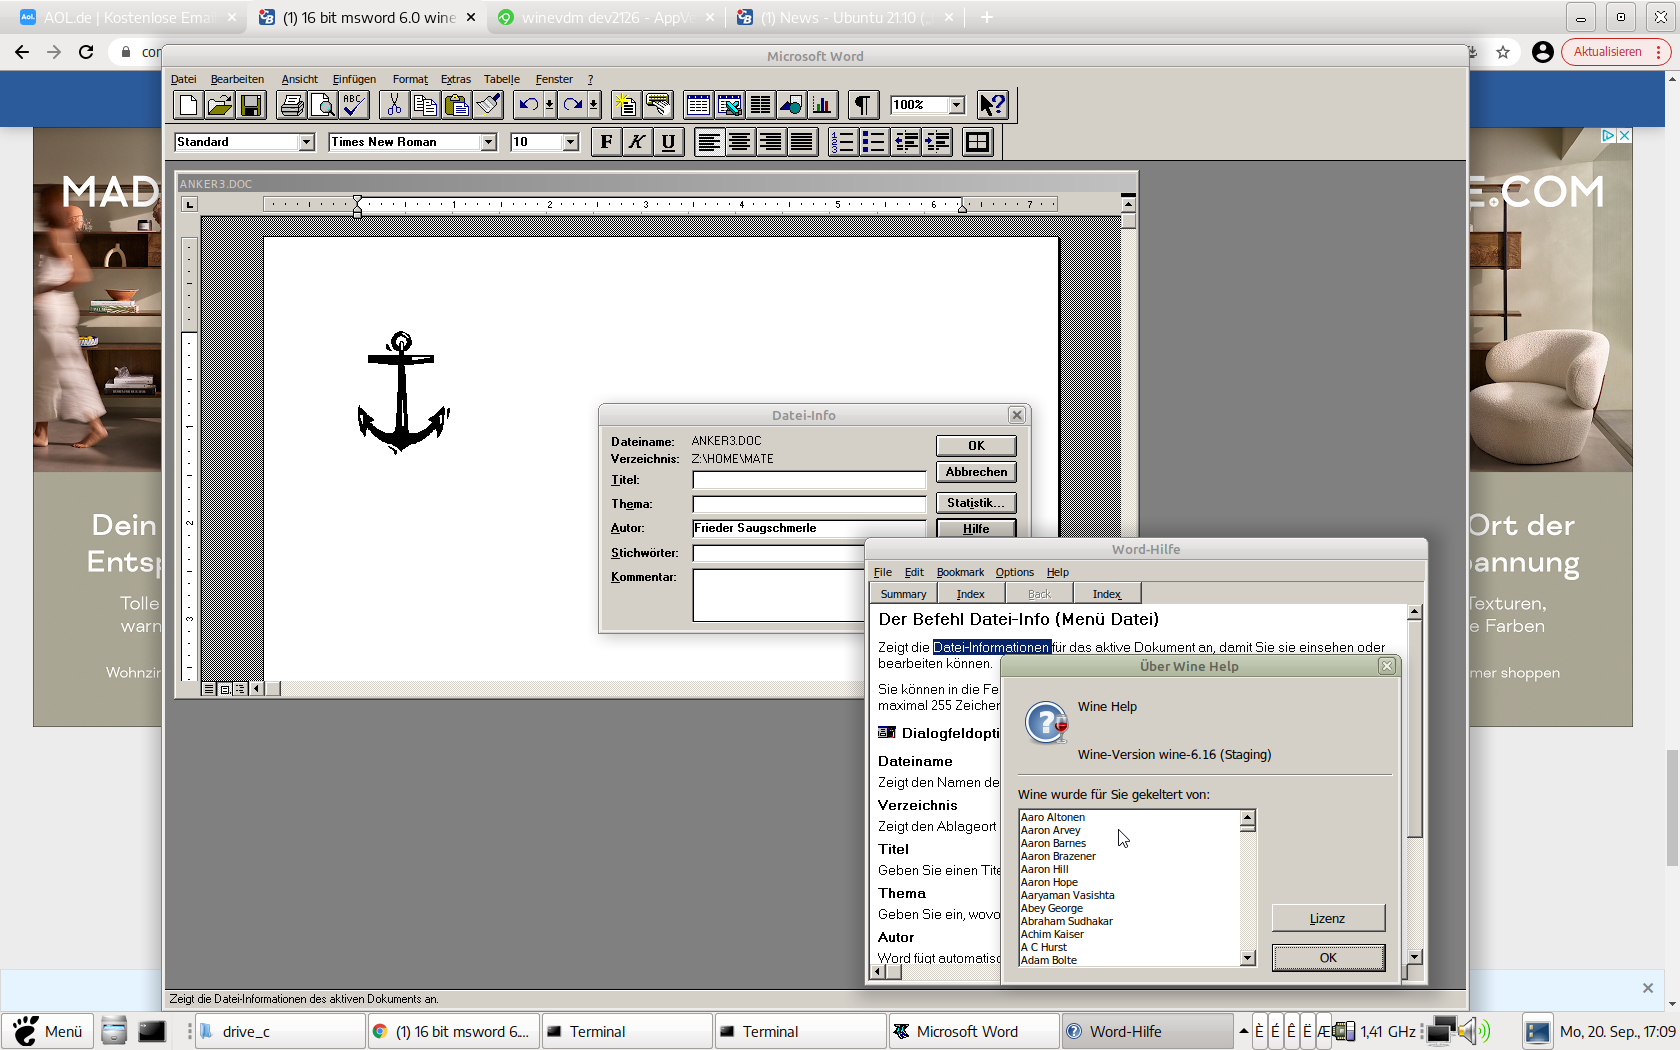Image resolution: width=1680 pixels, height=1050 pixels.
Task: Open the Drawing tools icon
Action: (792, 105)
